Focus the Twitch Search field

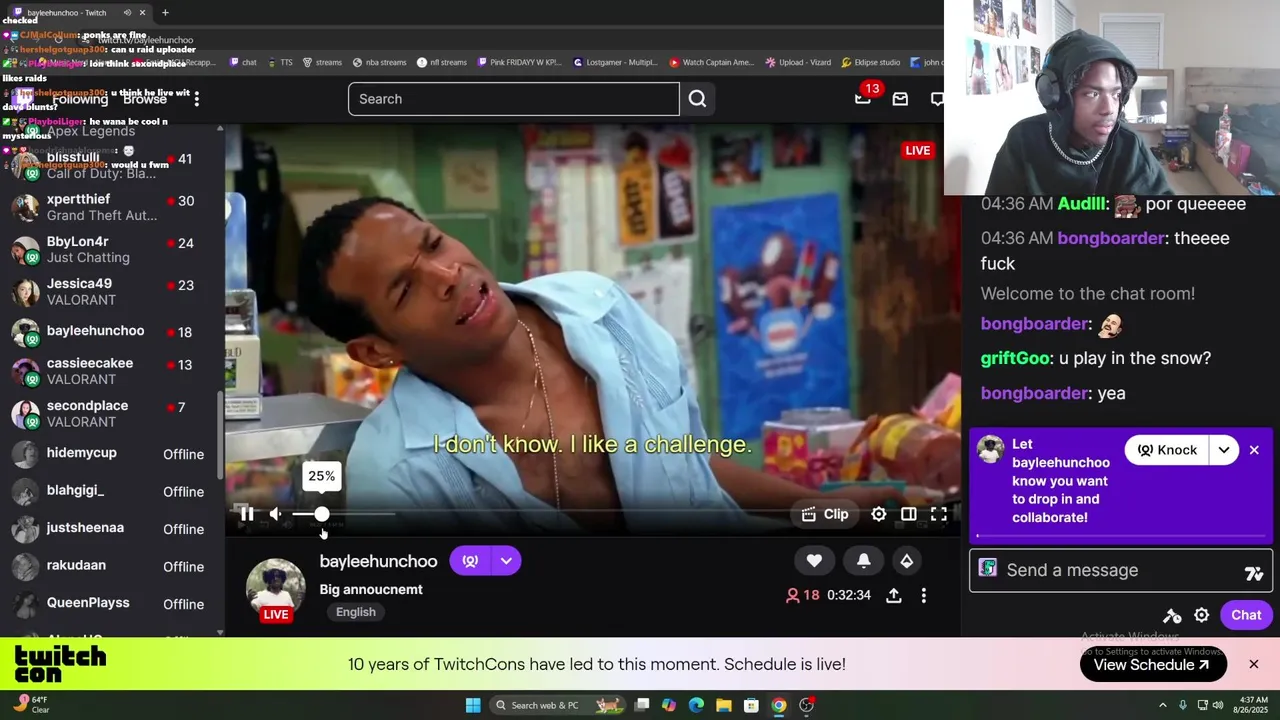click(x=514, y=99)
